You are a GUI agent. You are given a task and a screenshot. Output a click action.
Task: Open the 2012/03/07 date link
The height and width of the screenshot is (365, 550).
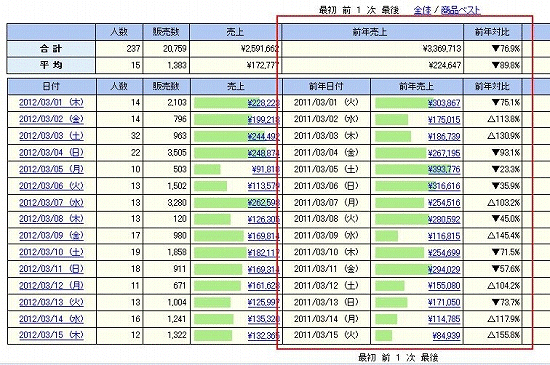click(51, 203)
